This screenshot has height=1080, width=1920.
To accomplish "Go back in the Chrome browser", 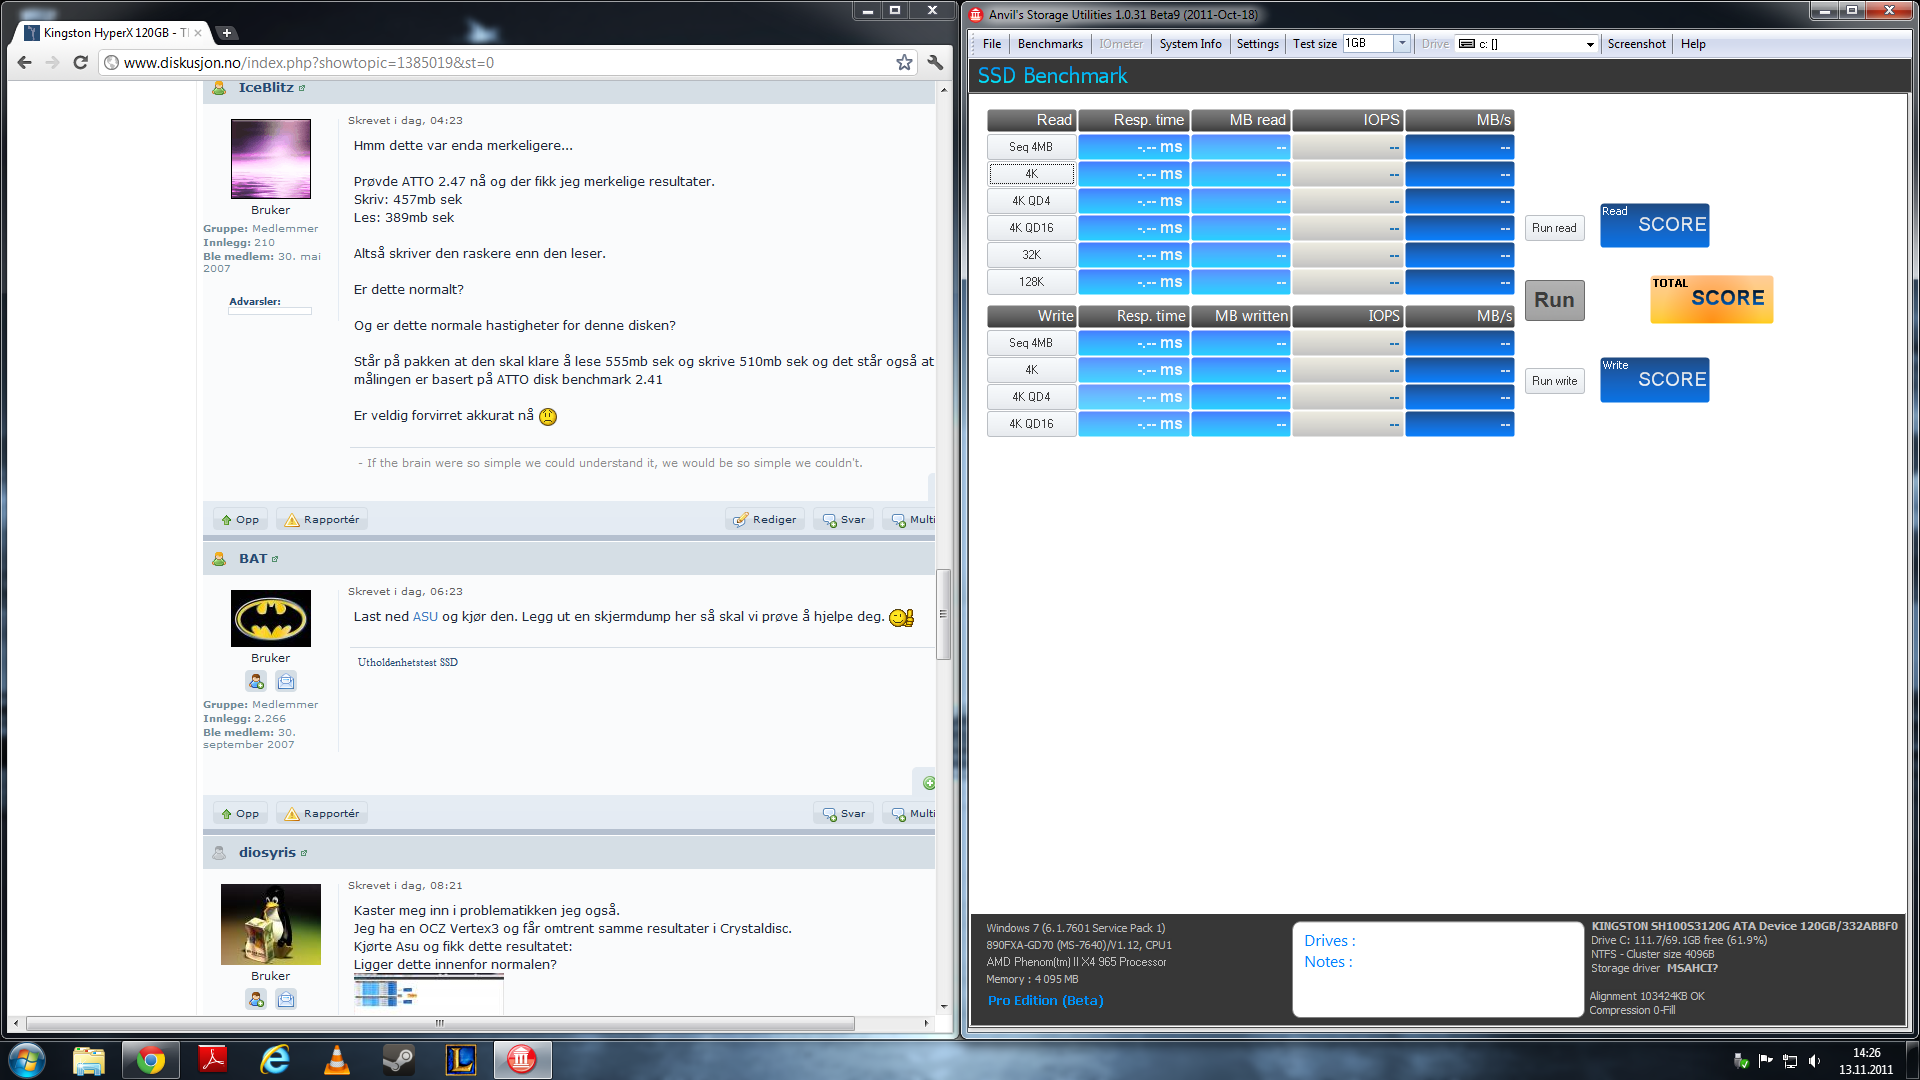I will click(x=25, y=63).
